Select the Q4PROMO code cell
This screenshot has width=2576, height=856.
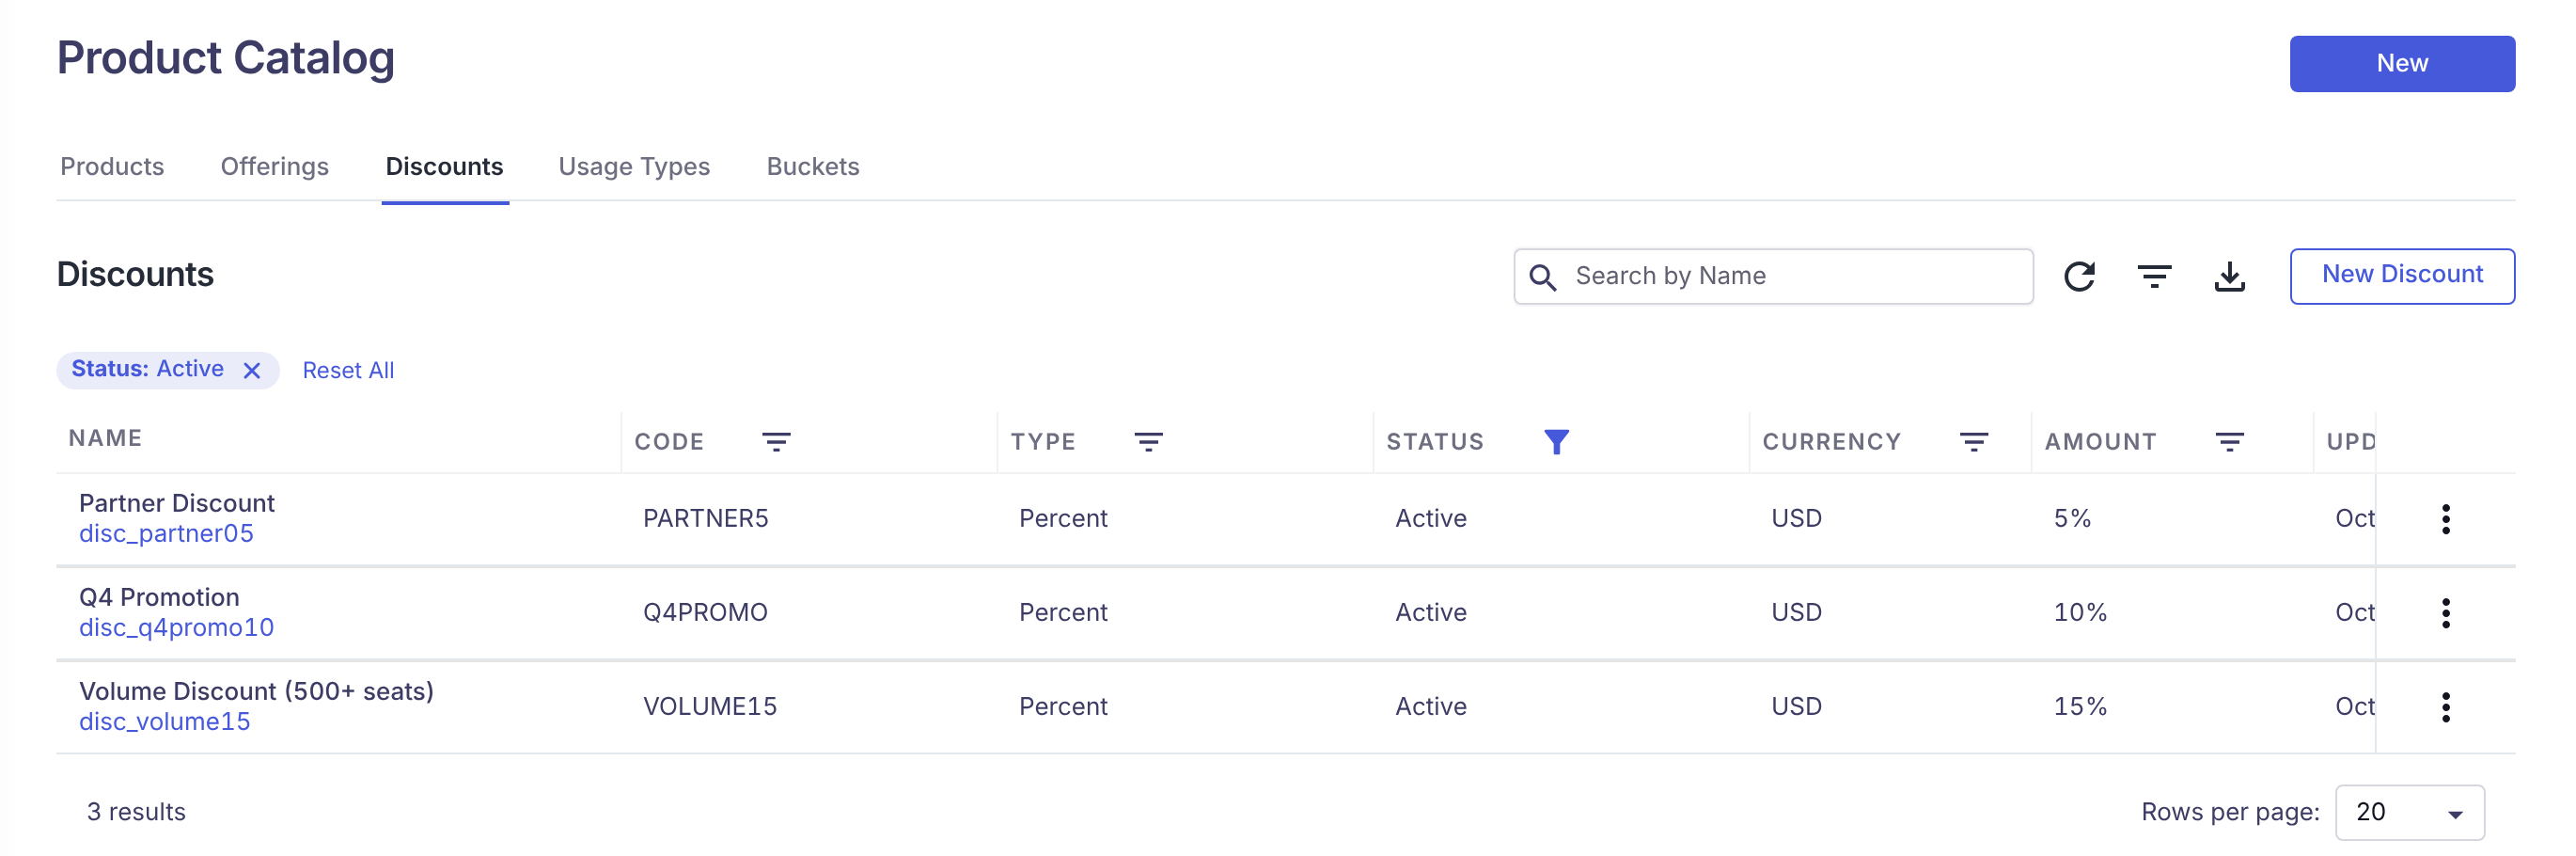coord(705,612)
